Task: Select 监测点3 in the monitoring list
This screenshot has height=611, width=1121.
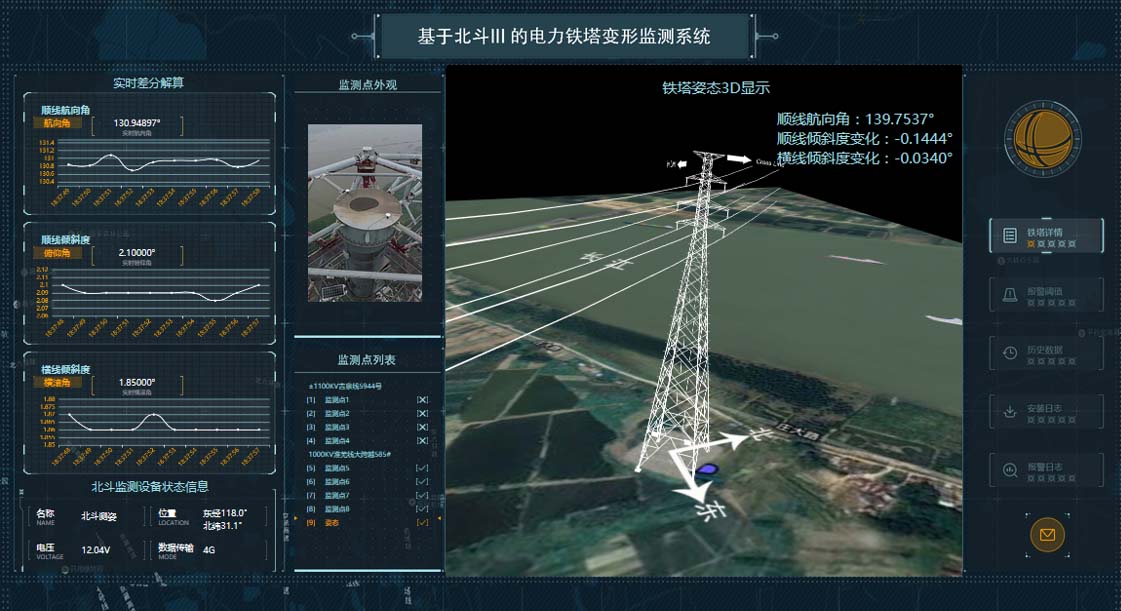Action: pyautogui.click(x=337, y=427)
